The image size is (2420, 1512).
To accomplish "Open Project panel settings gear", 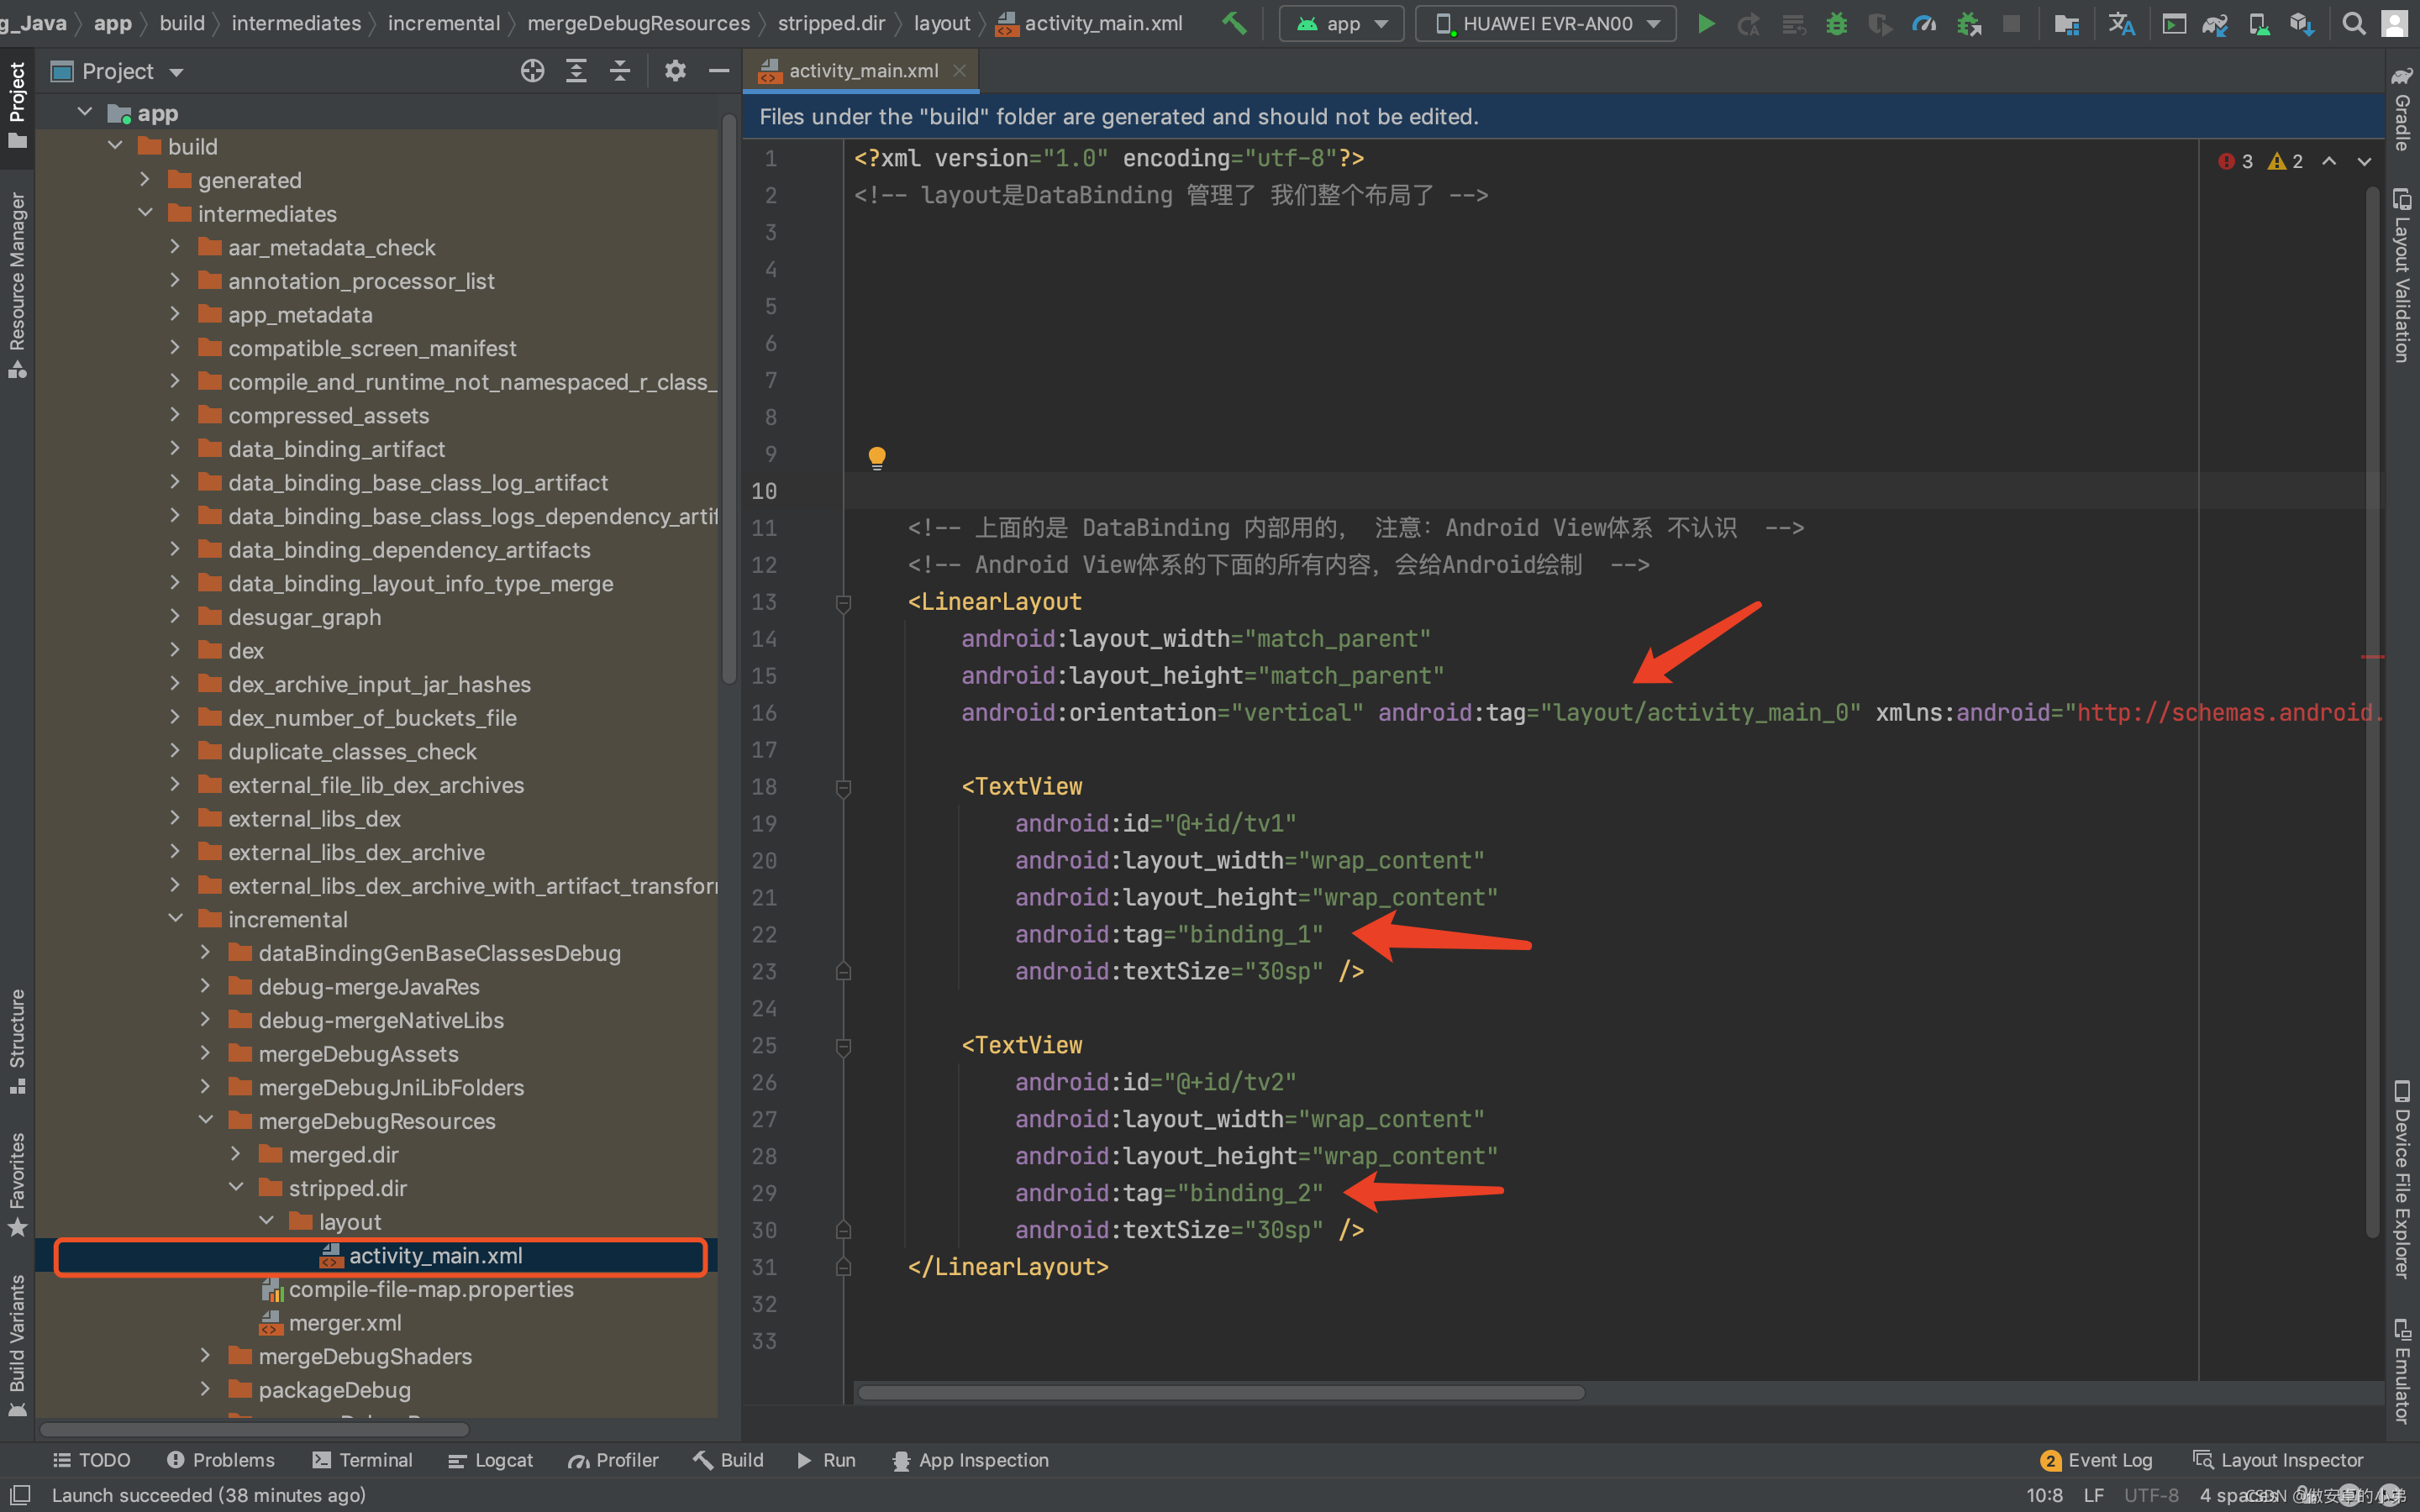I will point(676,70).
